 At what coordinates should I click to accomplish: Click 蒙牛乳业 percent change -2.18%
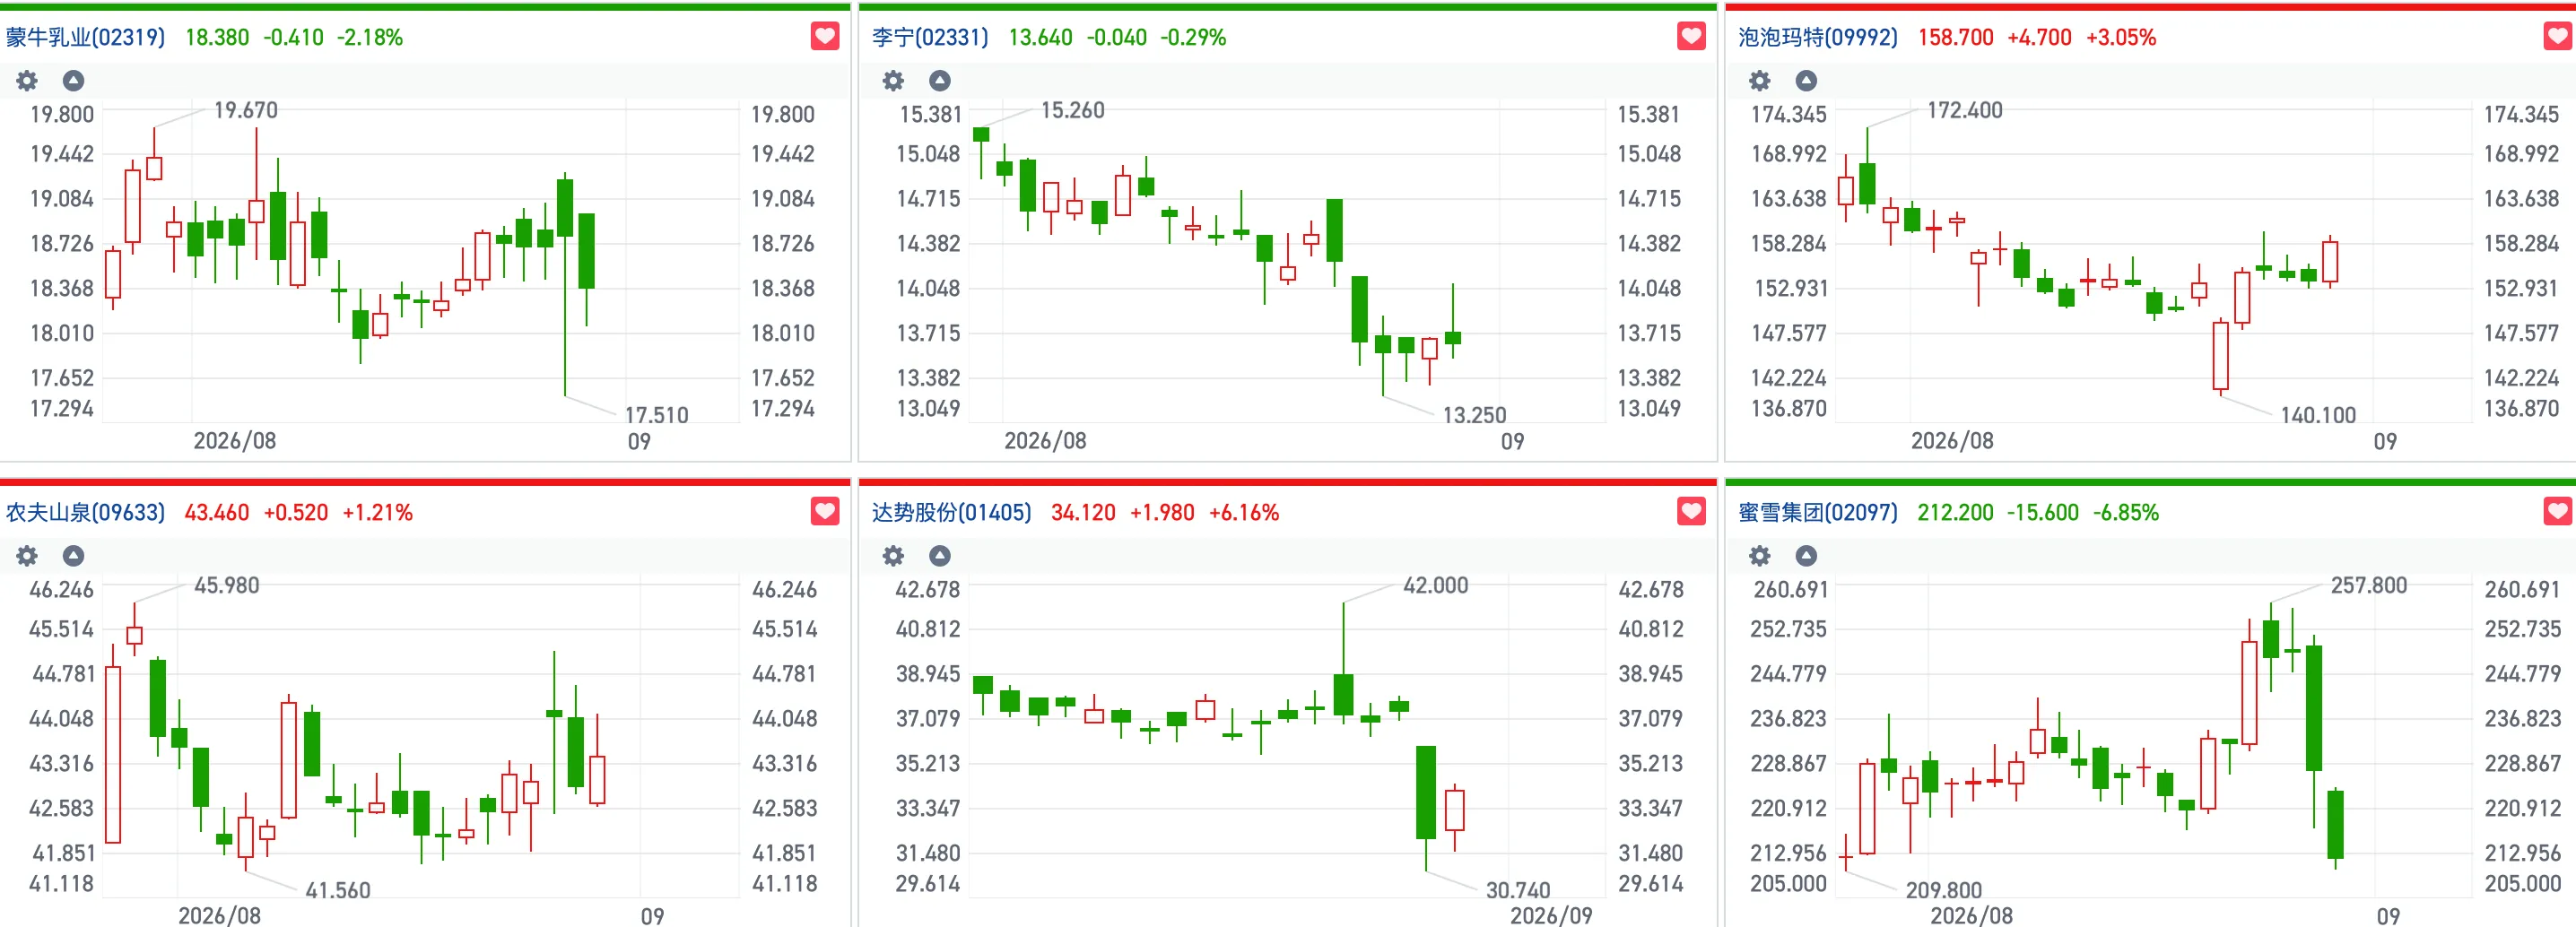[370, 38]
